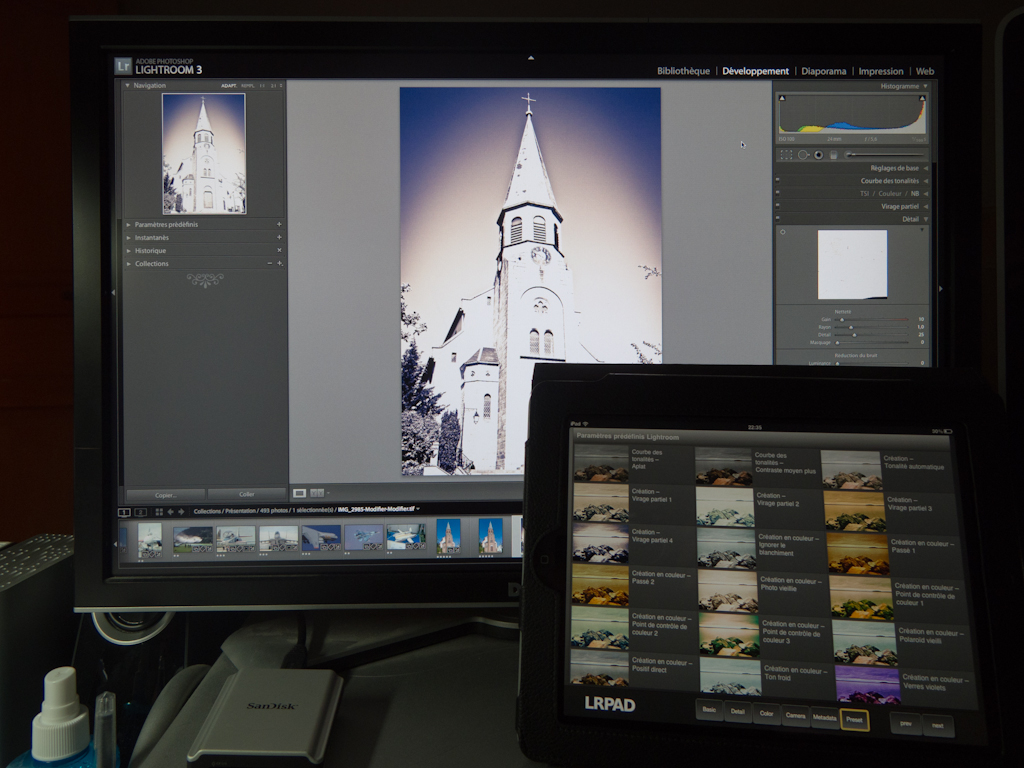1024x768 pixels.
Task: Click the Coller button
Action: [x=247, y=494]
